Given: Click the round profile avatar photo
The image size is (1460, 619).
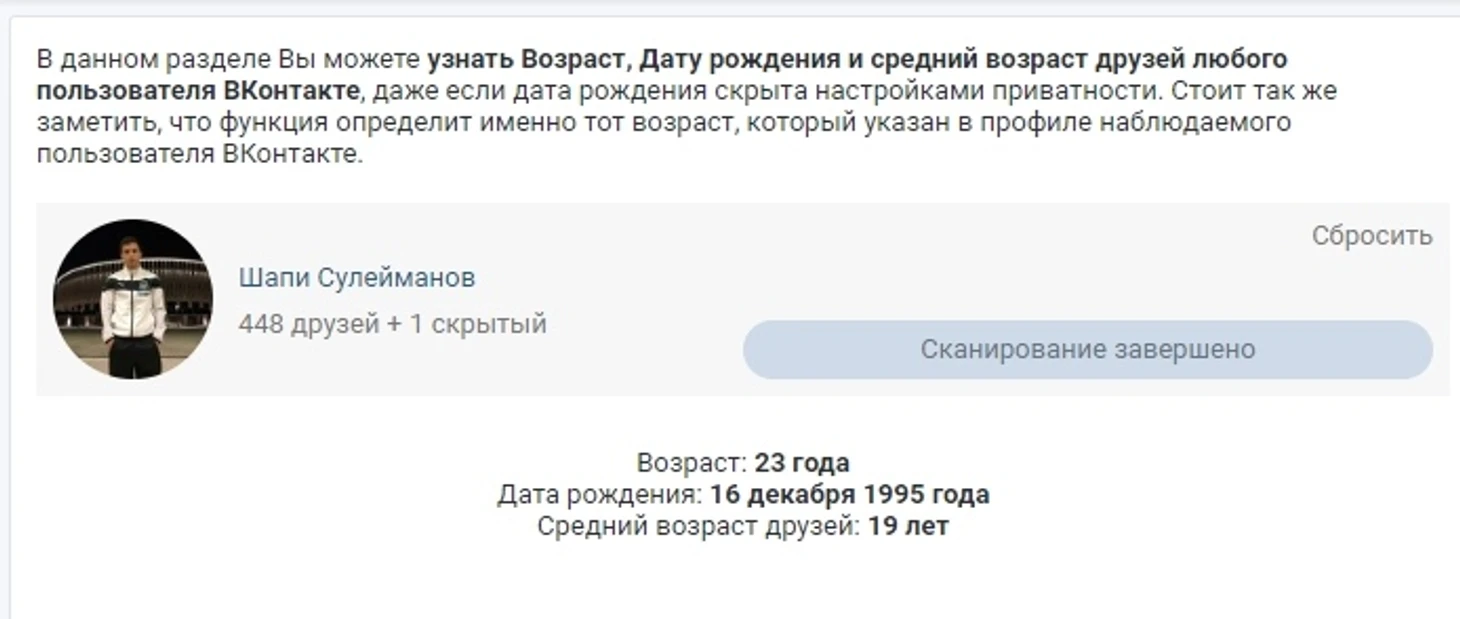Looking at the screenshot, I should click(132, 299).
